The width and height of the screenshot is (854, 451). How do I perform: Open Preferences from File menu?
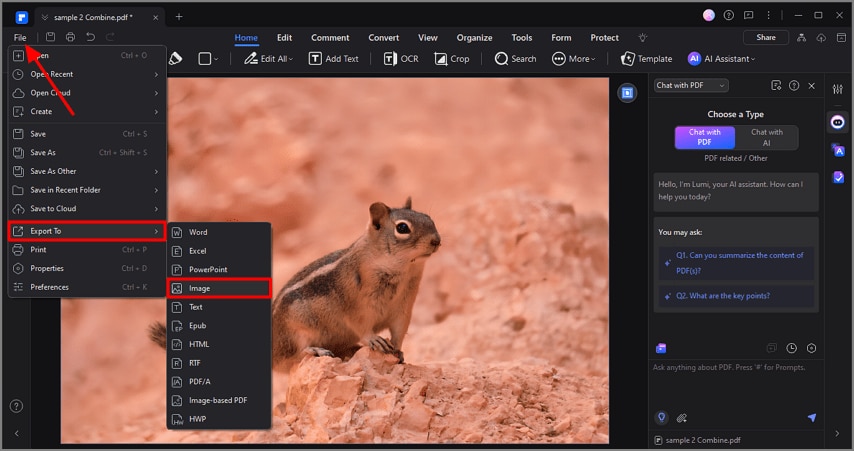click(87, 287)
